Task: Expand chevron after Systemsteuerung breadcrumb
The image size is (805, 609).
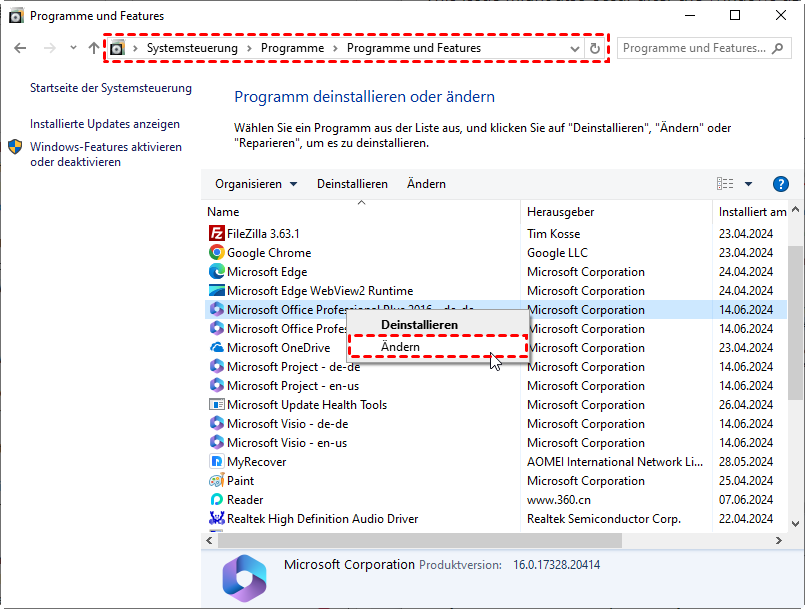Action: pyautogui.click(x=249, y=48)
